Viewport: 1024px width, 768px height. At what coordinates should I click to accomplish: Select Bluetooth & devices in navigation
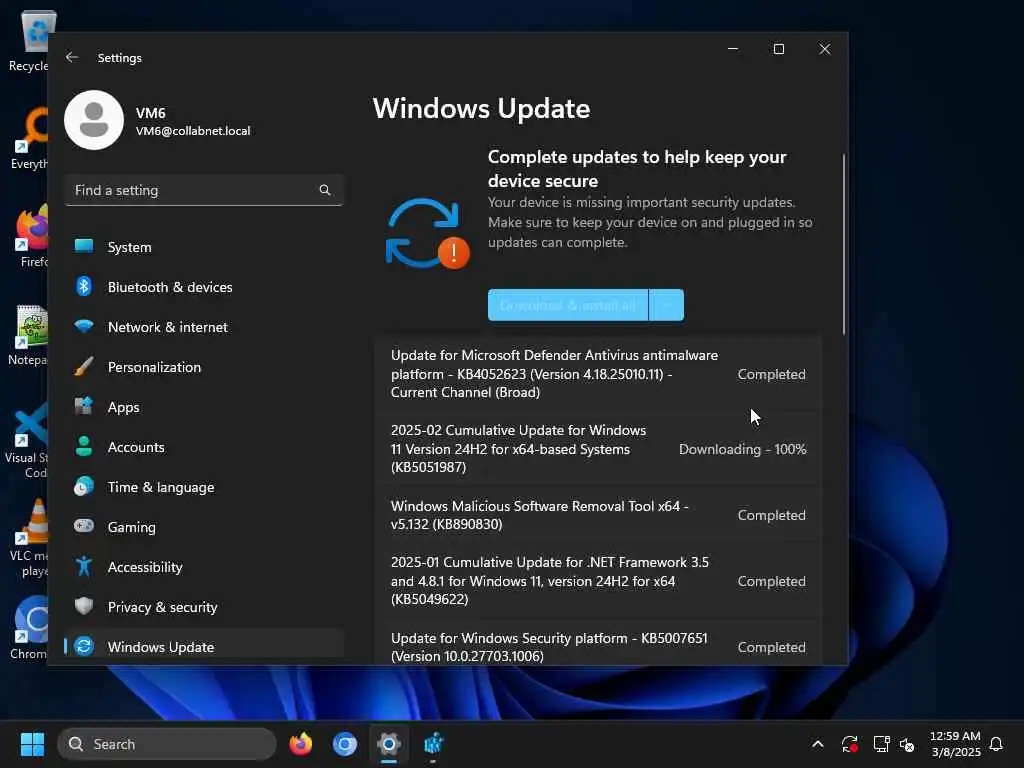click(204, 287)
